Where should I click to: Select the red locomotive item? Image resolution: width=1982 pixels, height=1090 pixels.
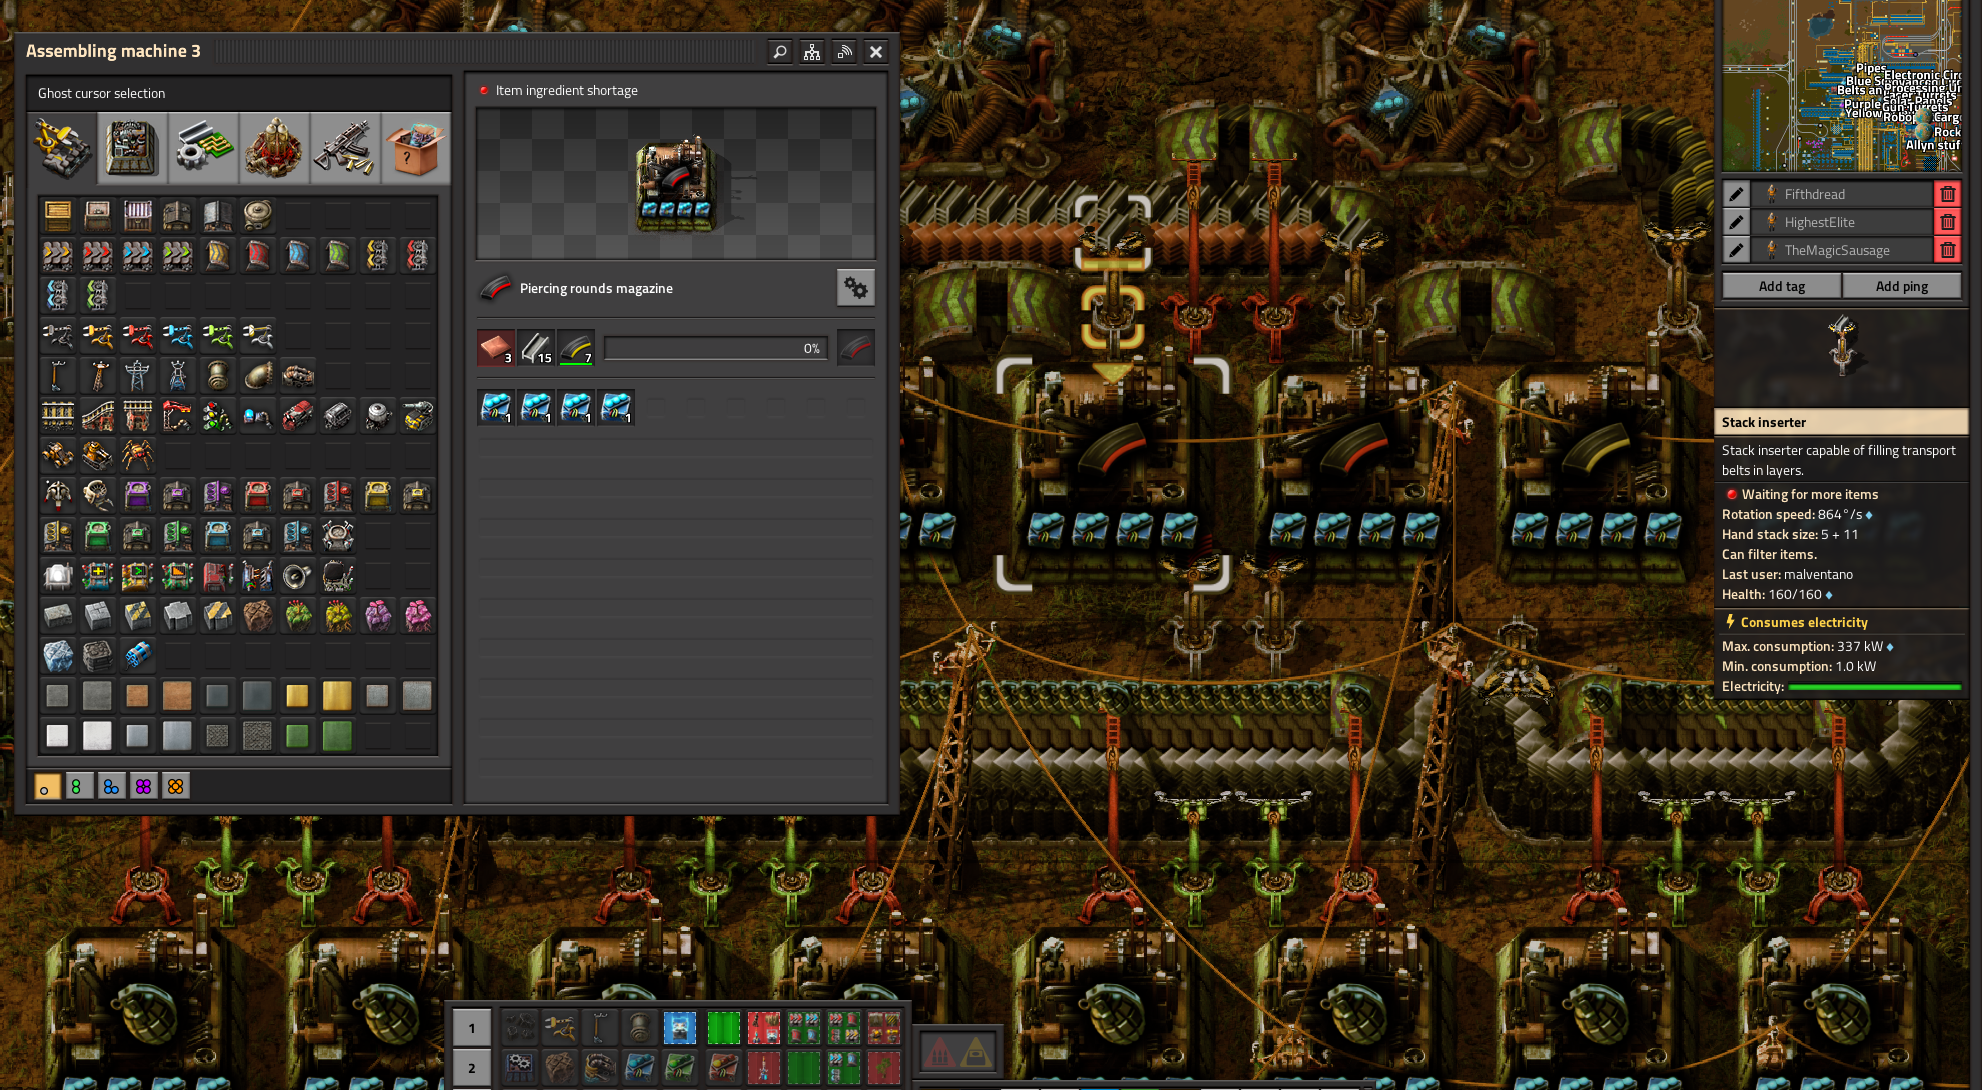298,415
